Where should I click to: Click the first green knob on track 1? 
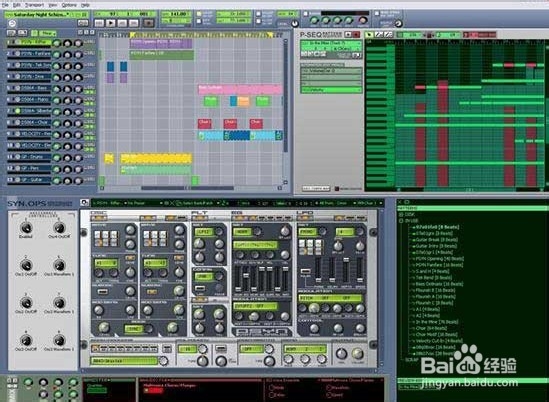56,43
